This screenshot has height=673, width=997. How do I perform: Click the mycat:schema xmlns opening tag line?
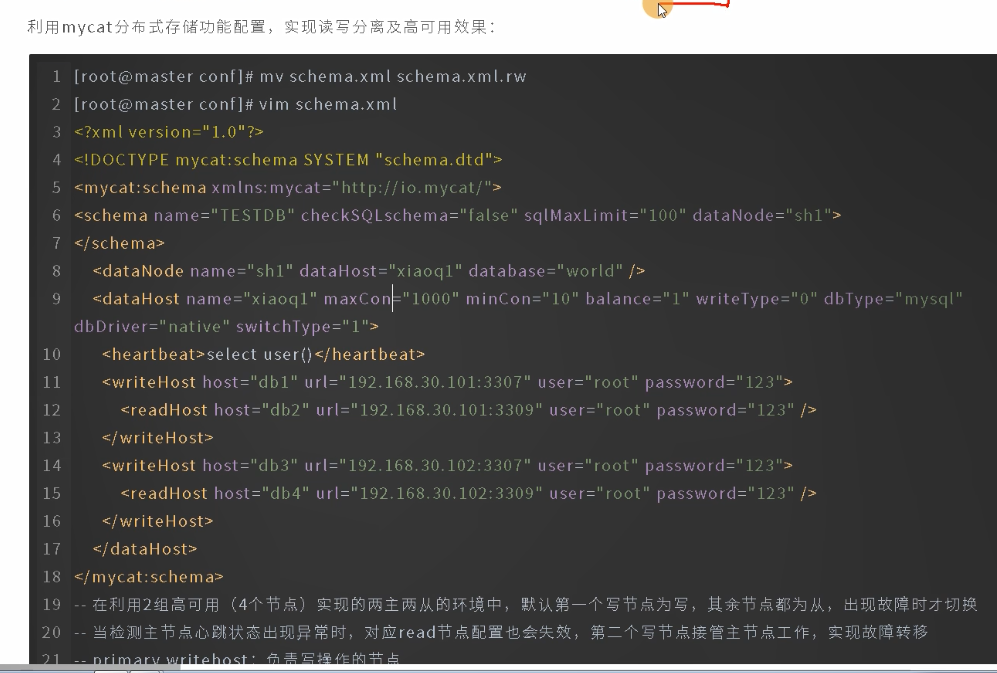[x=287, y=188]
